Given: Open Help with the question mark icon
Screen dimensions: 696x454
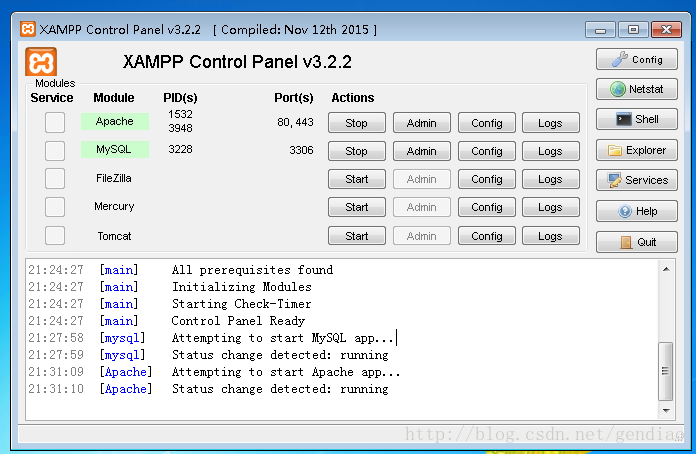Looking at the screenshot, I should pyautogui.click(x=637, y=211).
